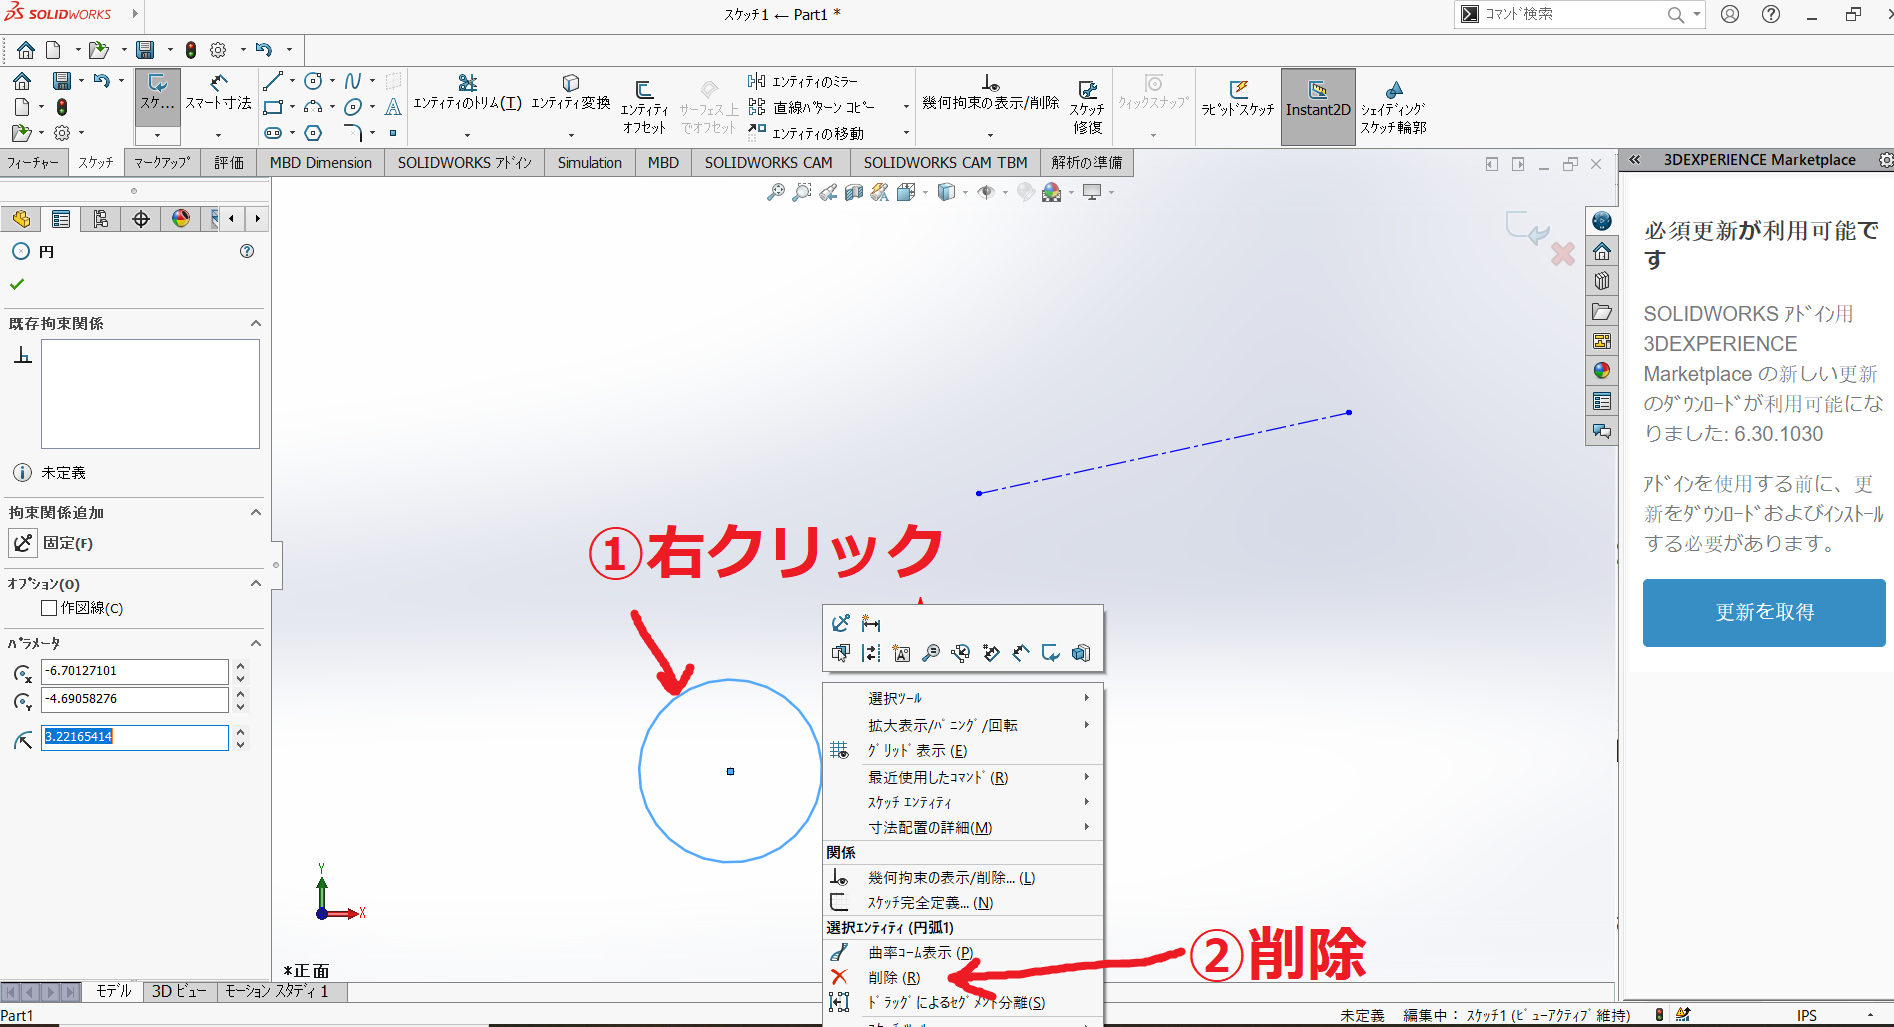Open the Smart Dimension dropdown arrow
The width and height of the screenshot is (1894, 1027).
tap(218, 135)
